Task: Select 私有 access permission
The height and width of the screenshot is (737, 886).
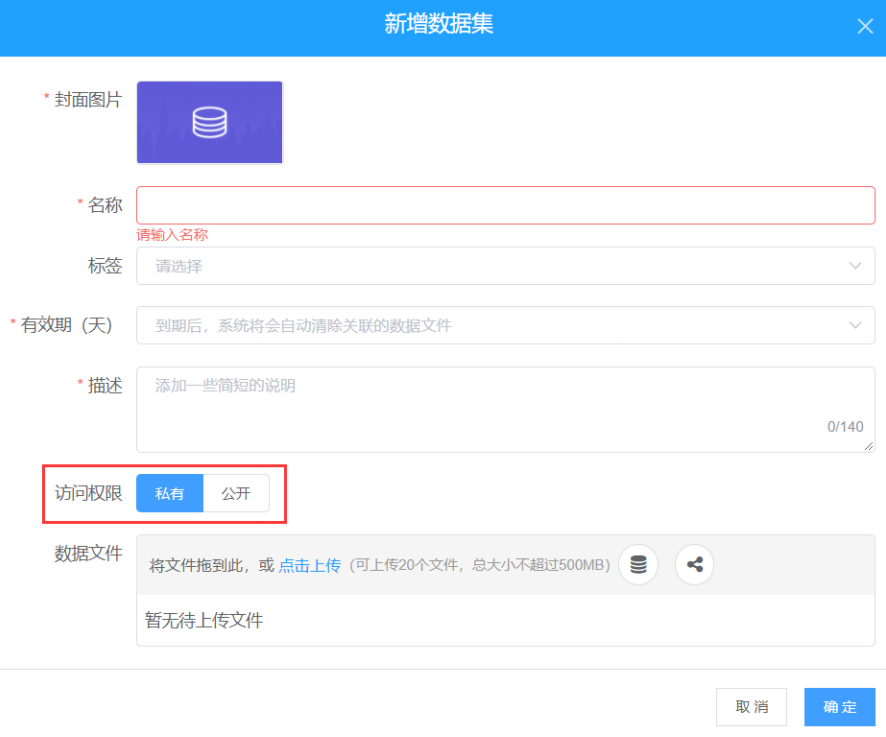Action: pos(170,493)
